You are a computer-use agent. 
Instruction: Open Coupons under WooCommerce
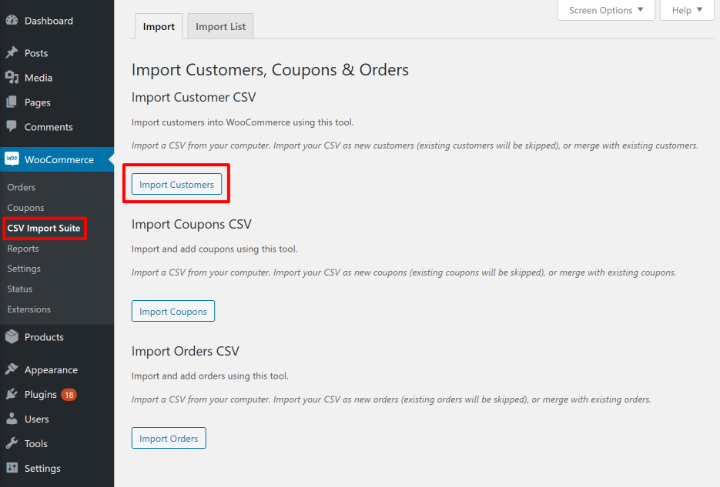pyautogui.click(x=26, y=207)
